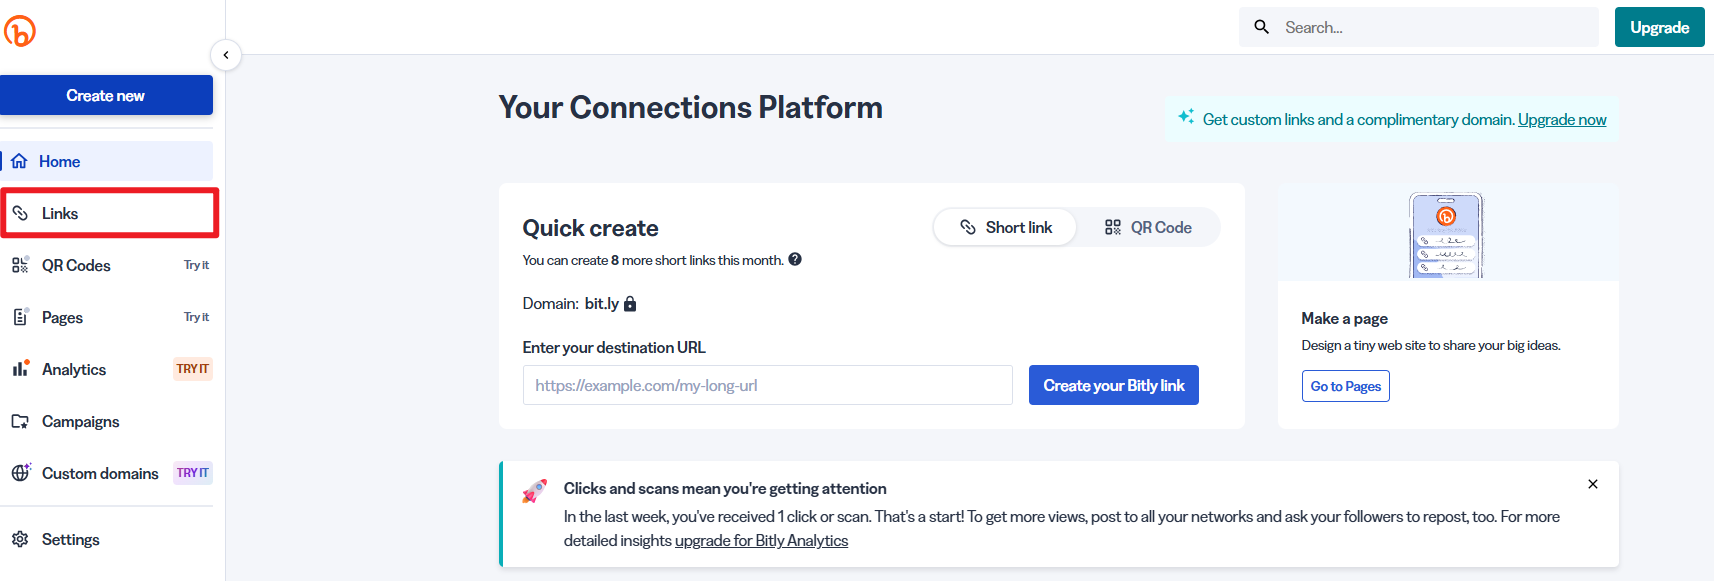Open the Links sidebar item
The height and width of the screenshot is (581, 1714).
click(x=109, y=213)
